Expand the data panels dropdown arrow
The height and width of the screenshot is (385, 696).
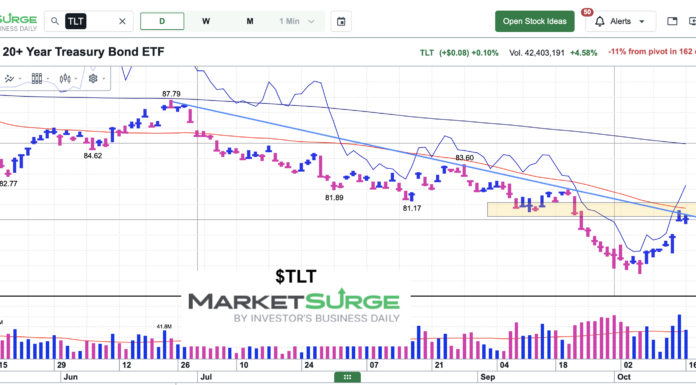48,79
